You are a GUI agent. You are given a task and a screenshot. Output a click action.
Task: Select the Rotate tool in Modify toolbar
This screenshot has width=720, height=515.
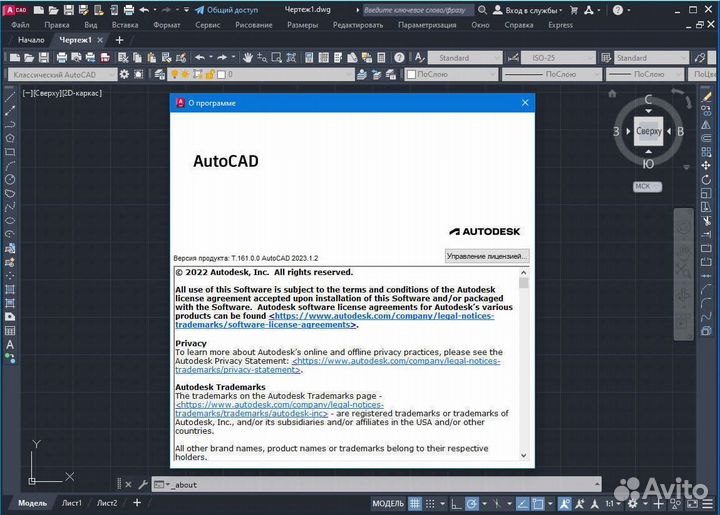click(x=706, y=179)
